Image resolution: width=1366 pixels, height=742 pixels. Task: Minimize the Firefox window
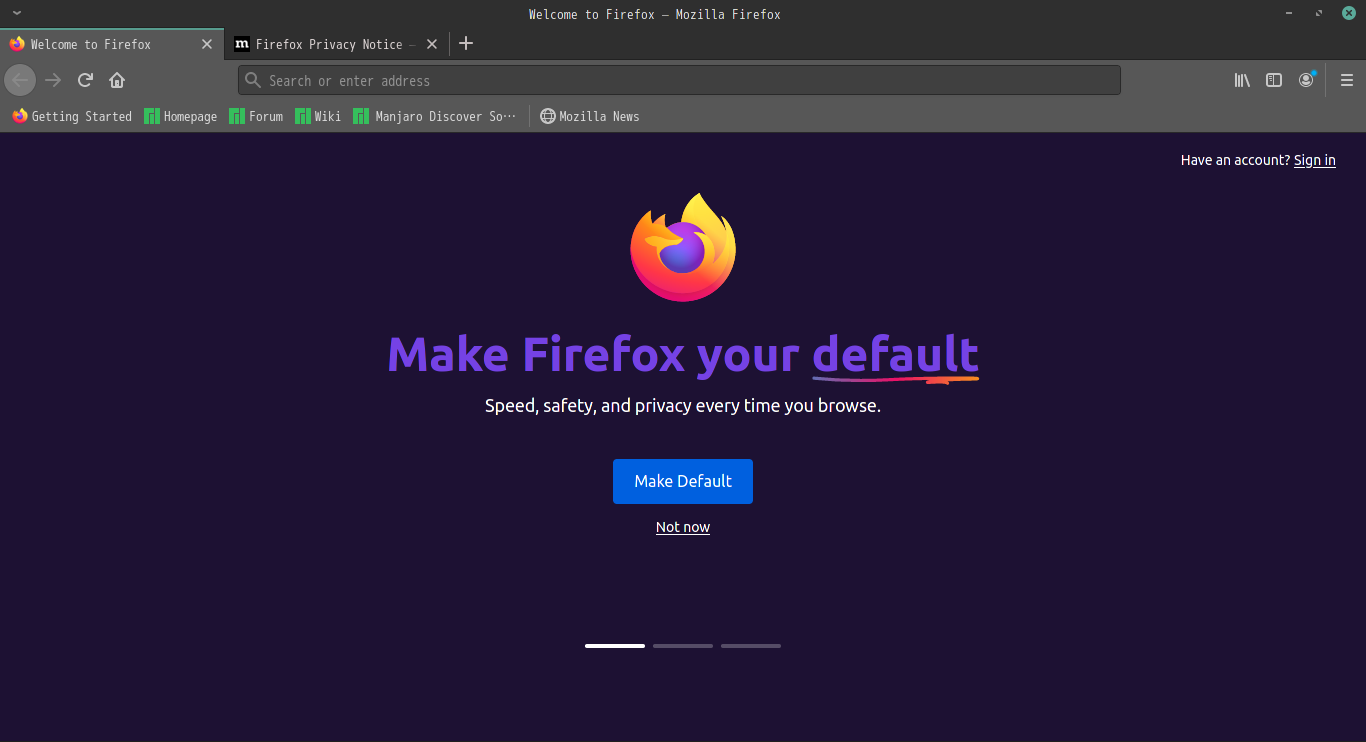1289,13
